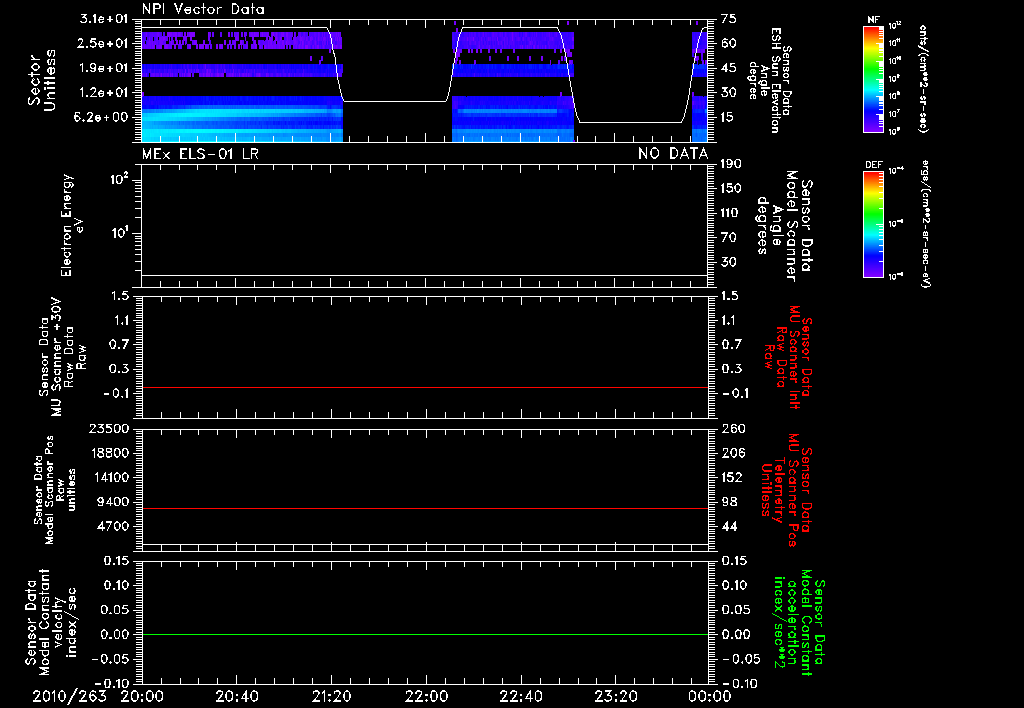Click the 'Model Scanner Pos Raw unitless' label
Viewport: 1024px width, 708px height.
pyautogui.click(x=55, y=490)
